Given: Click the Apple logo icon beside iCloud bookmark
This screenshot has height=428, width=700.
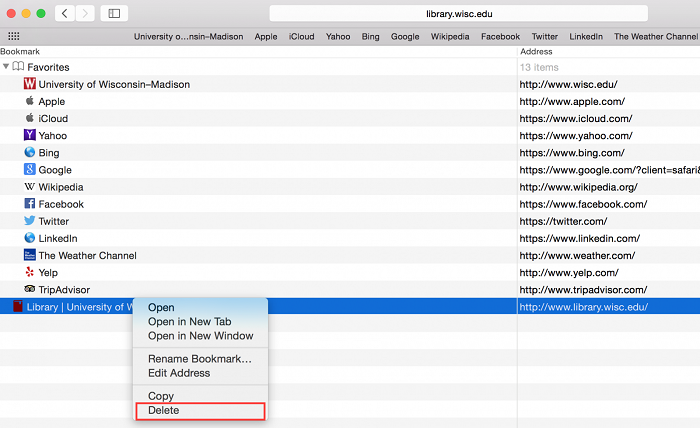Looking at the screenshot, I should (29, 118).
